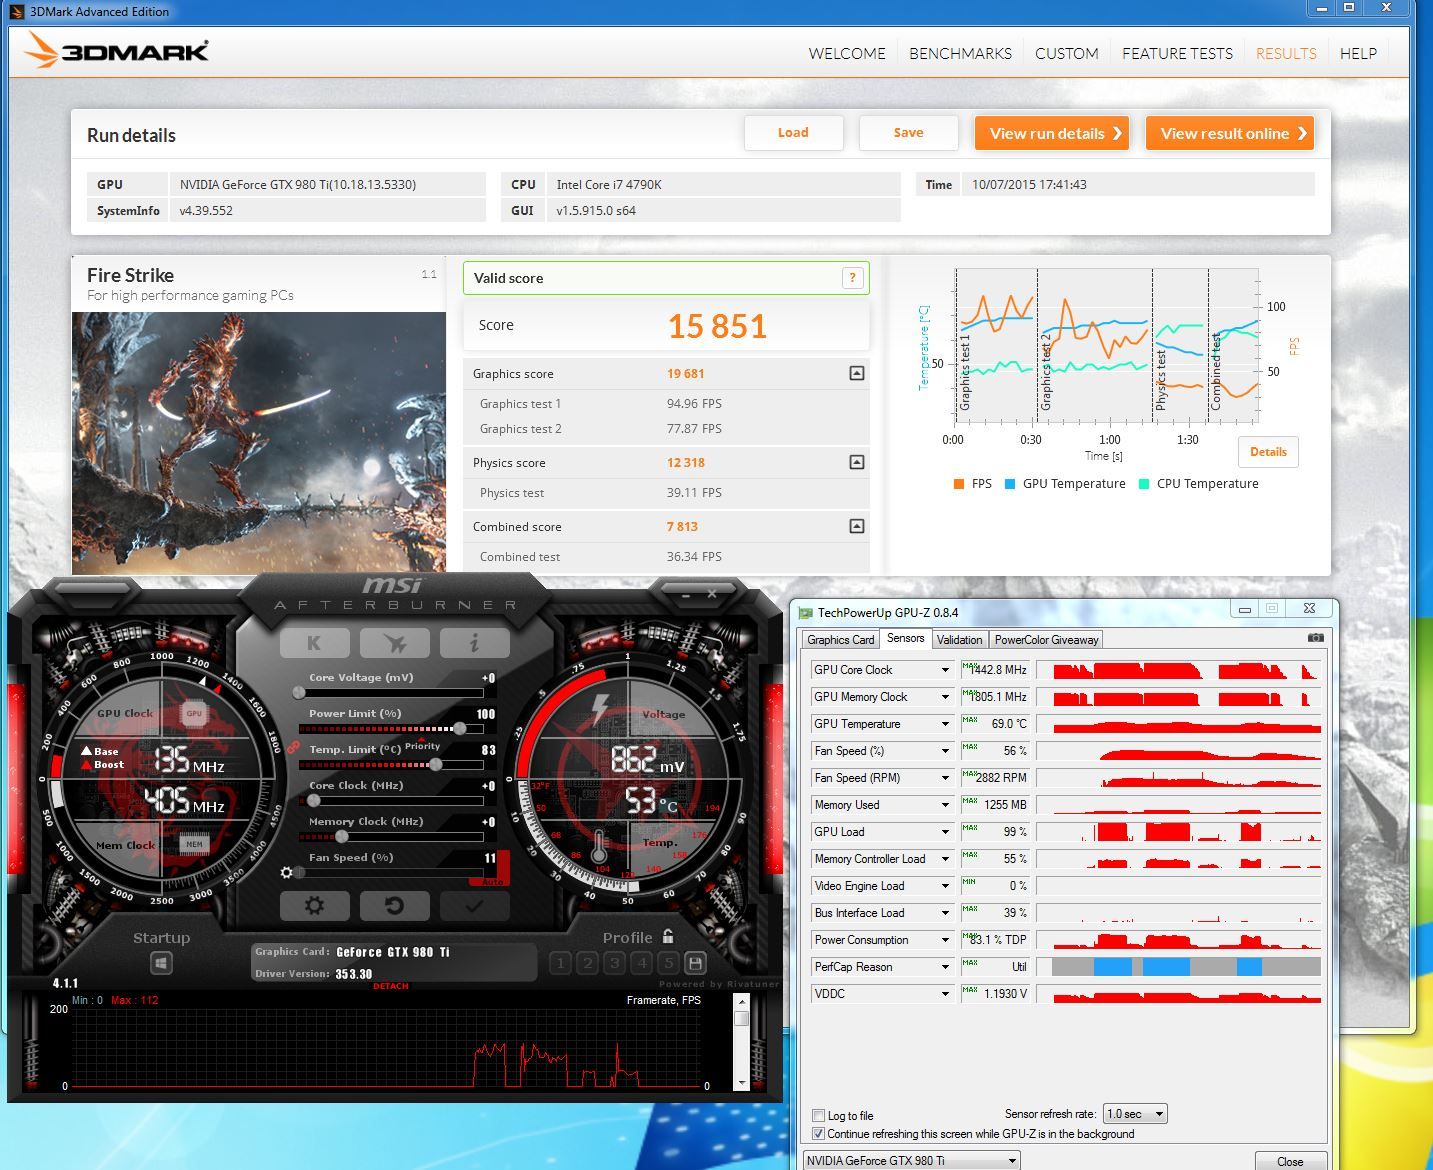This screenshot has height=1170, width=1433.
Task: Open the Power Consumption sensor dropdown
Action: (944, 940)
